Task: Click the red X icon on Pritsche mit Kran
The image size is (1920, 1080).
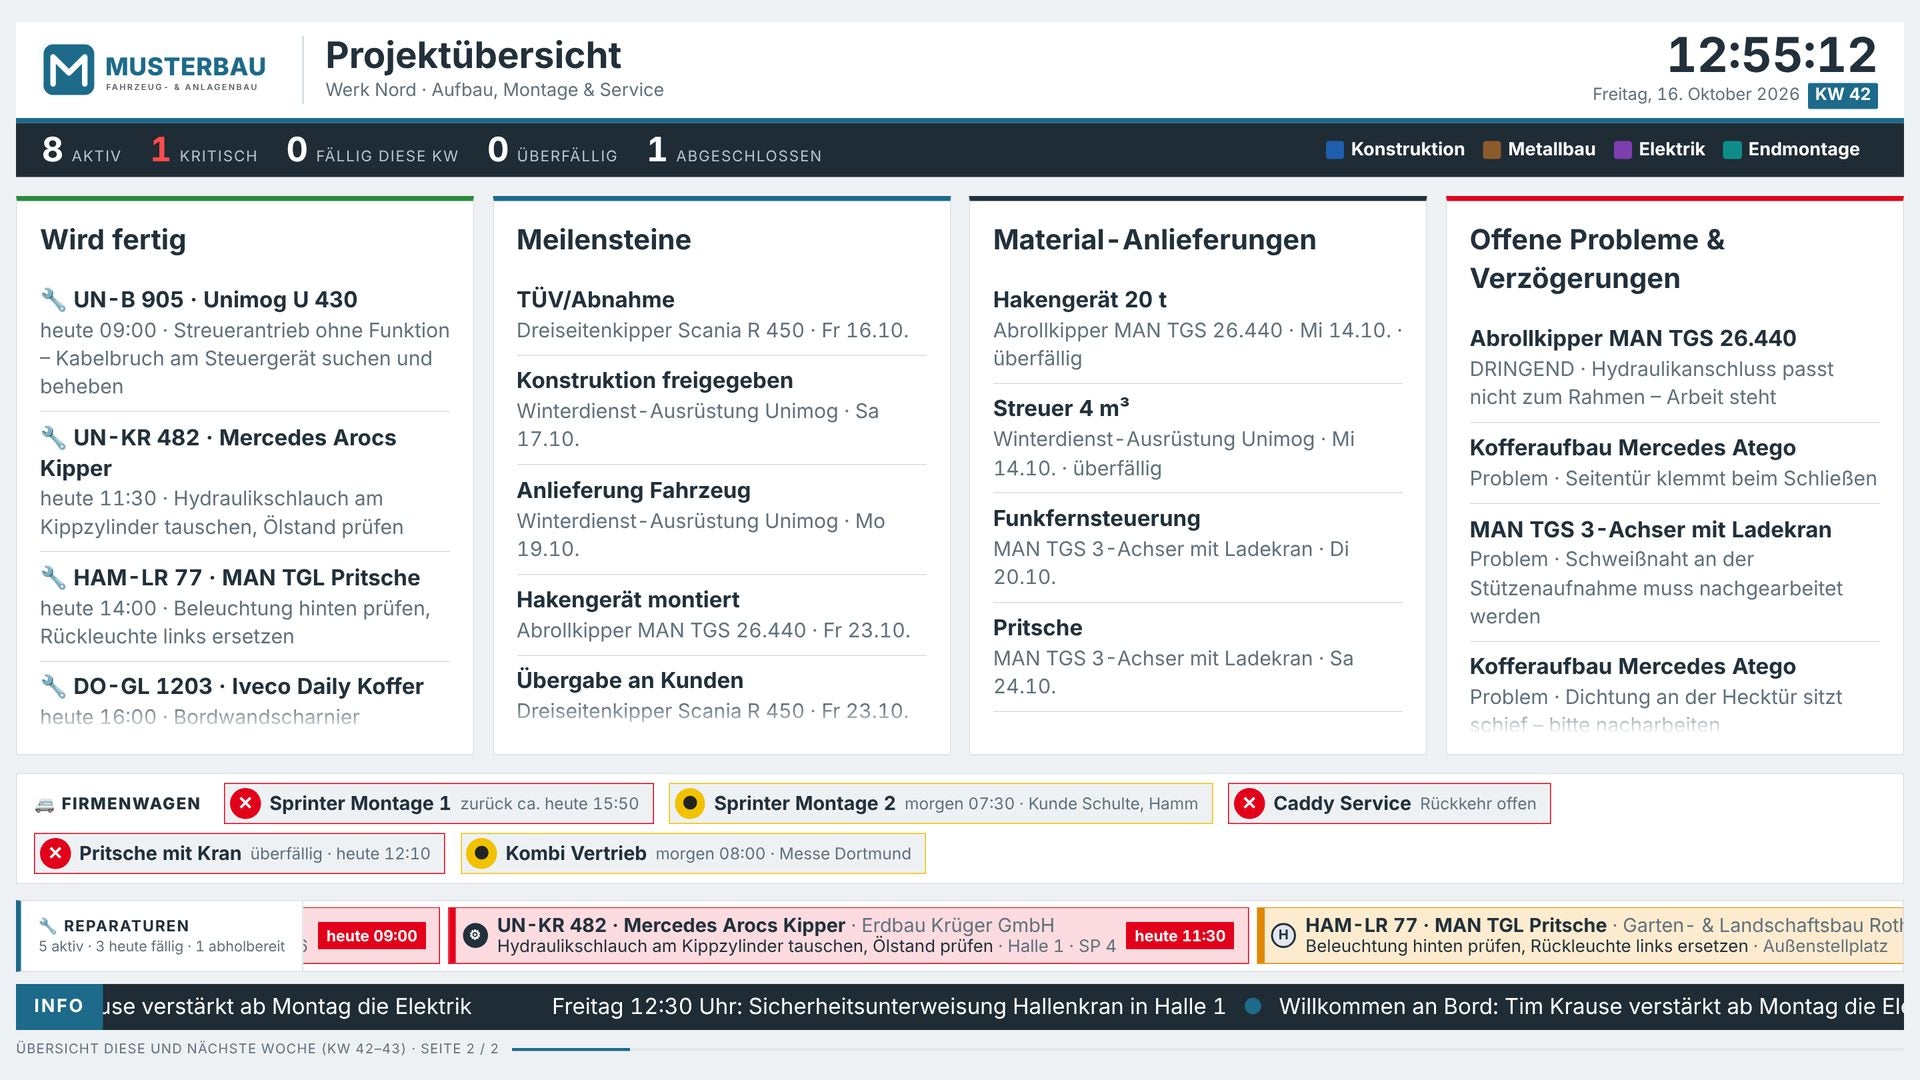Action: (55, 853)
